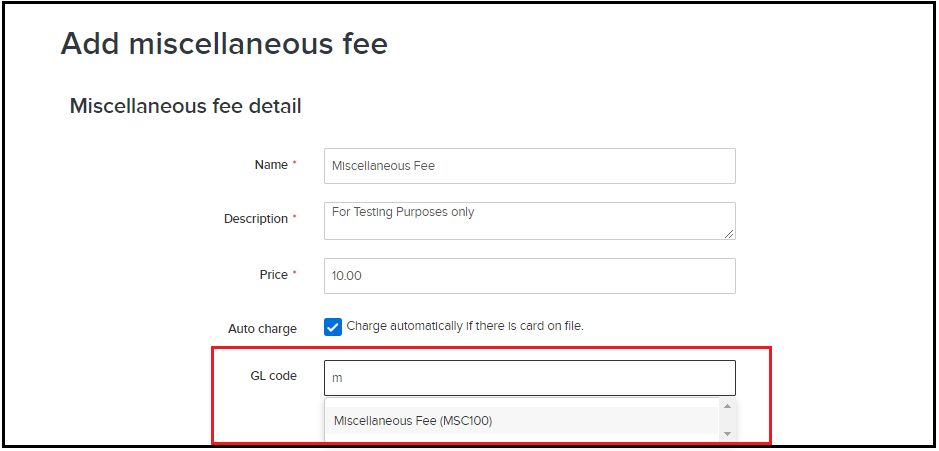939x451 pixels.
Task: Click the GL code search box
Action: click(x=529, y=378)
